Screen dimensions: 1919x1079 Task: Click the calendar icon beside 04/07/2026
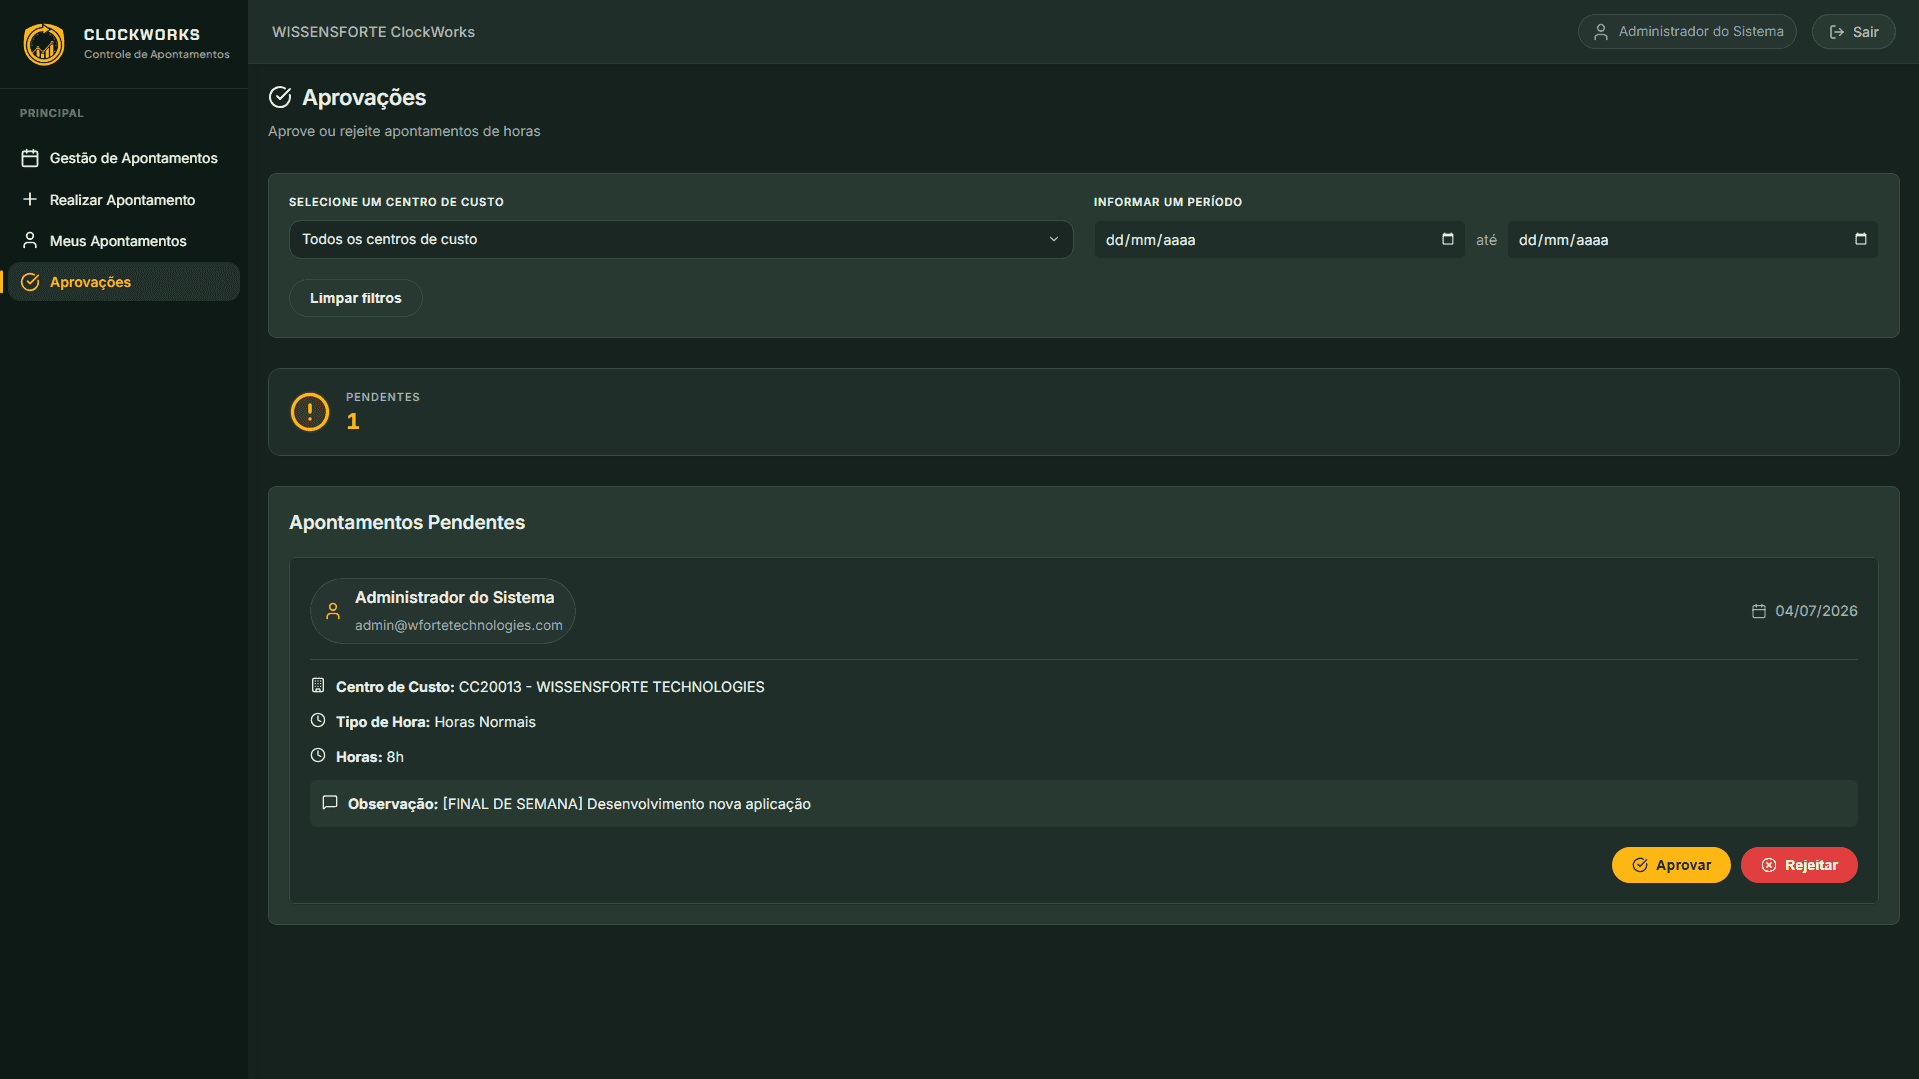point(1759,611)
